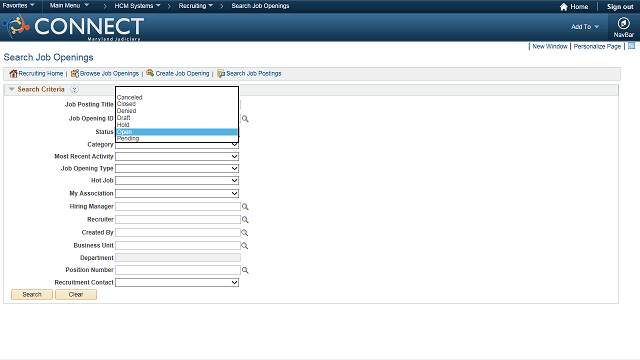The width and height of the screenshot is (640, 360).
Task: Click Sign out link
Action: 620,7
